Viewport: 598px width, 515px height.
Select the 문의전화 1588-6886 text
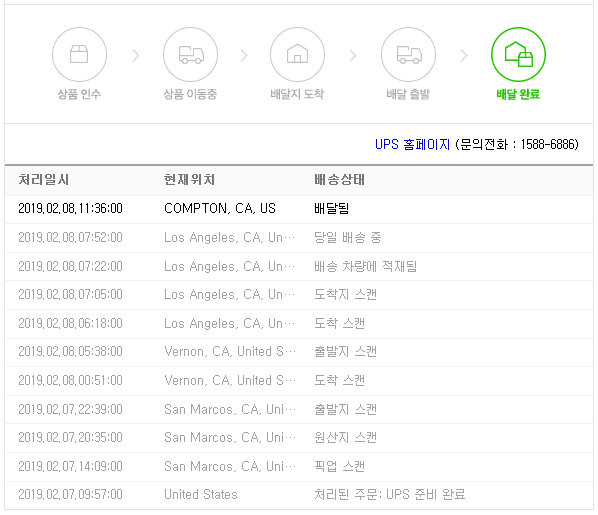click(517, 144)
